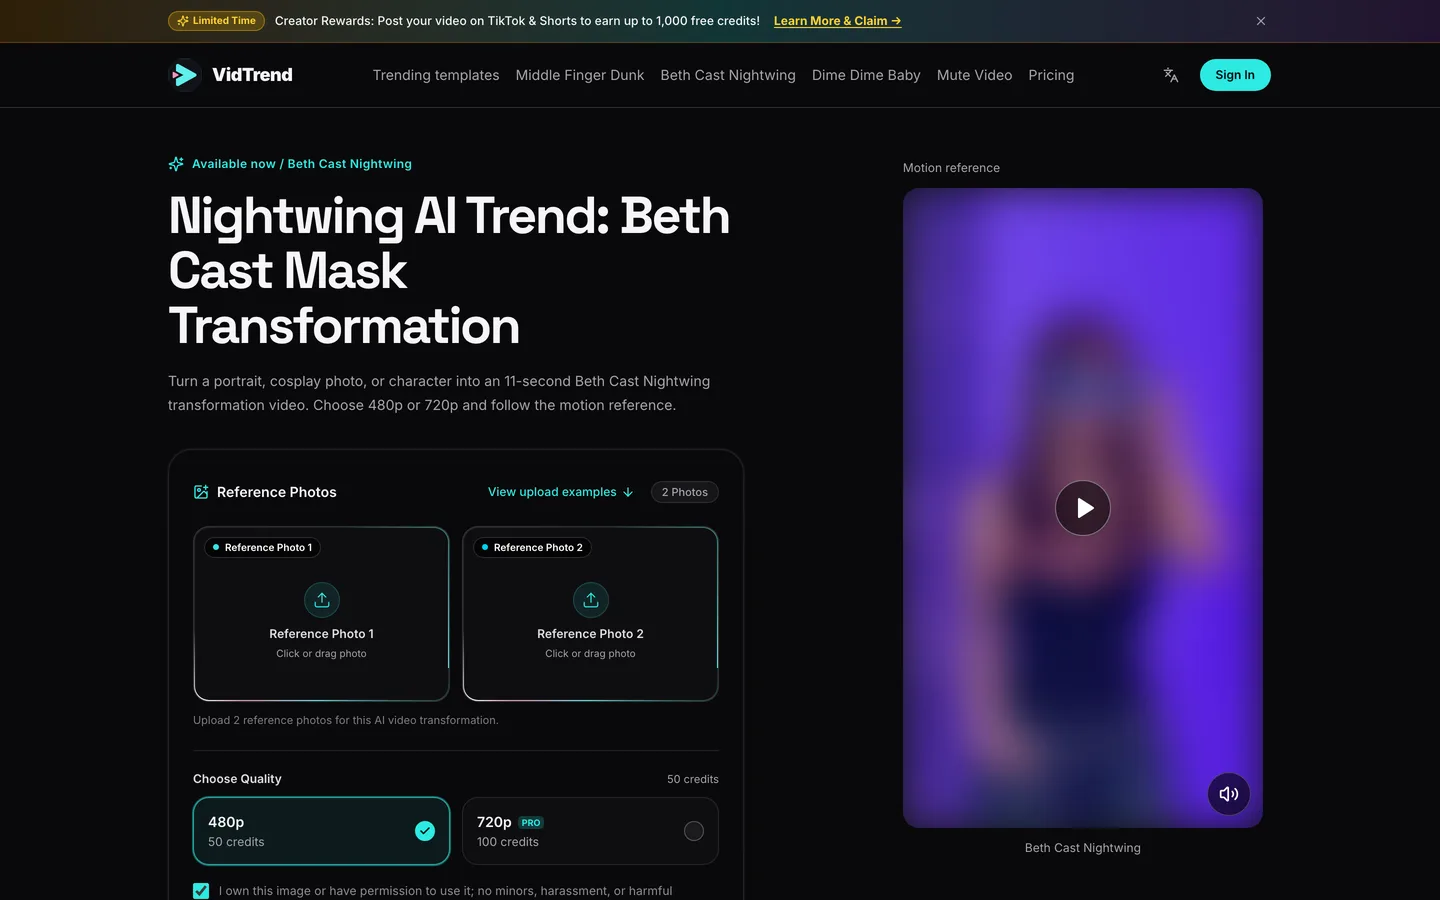
Task: Select the 720p PRO quality option
Action: (x=590, y=831)
